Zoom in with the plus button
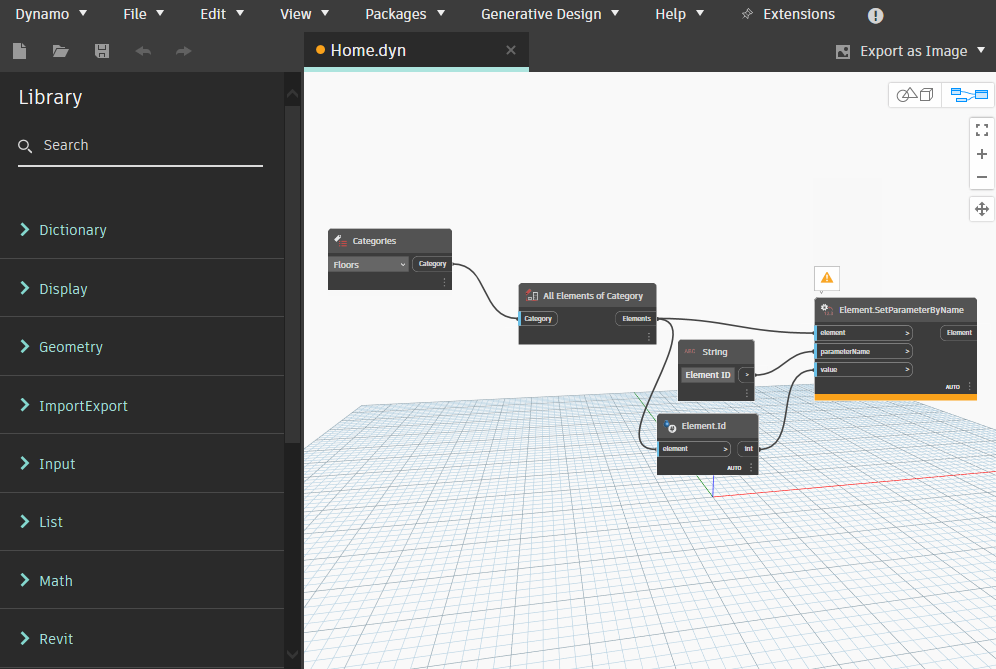This screenshot has width=996, height=669. 981,154
